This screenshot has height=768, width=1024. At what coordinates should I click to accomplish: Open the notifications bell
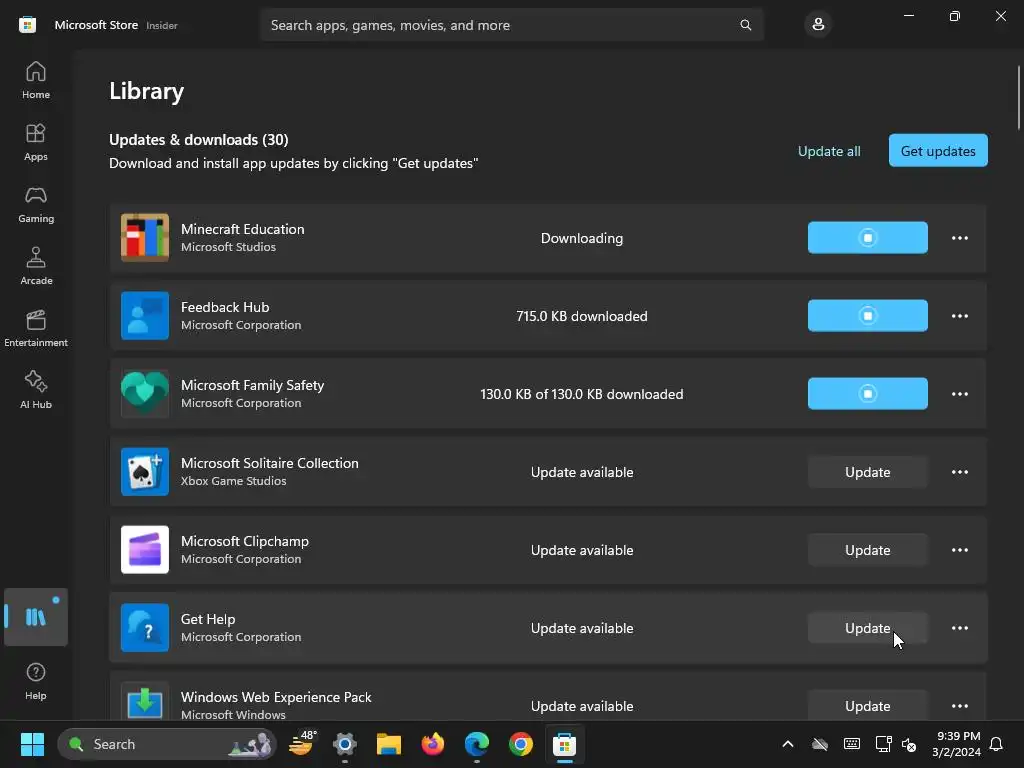coord(996,744)
